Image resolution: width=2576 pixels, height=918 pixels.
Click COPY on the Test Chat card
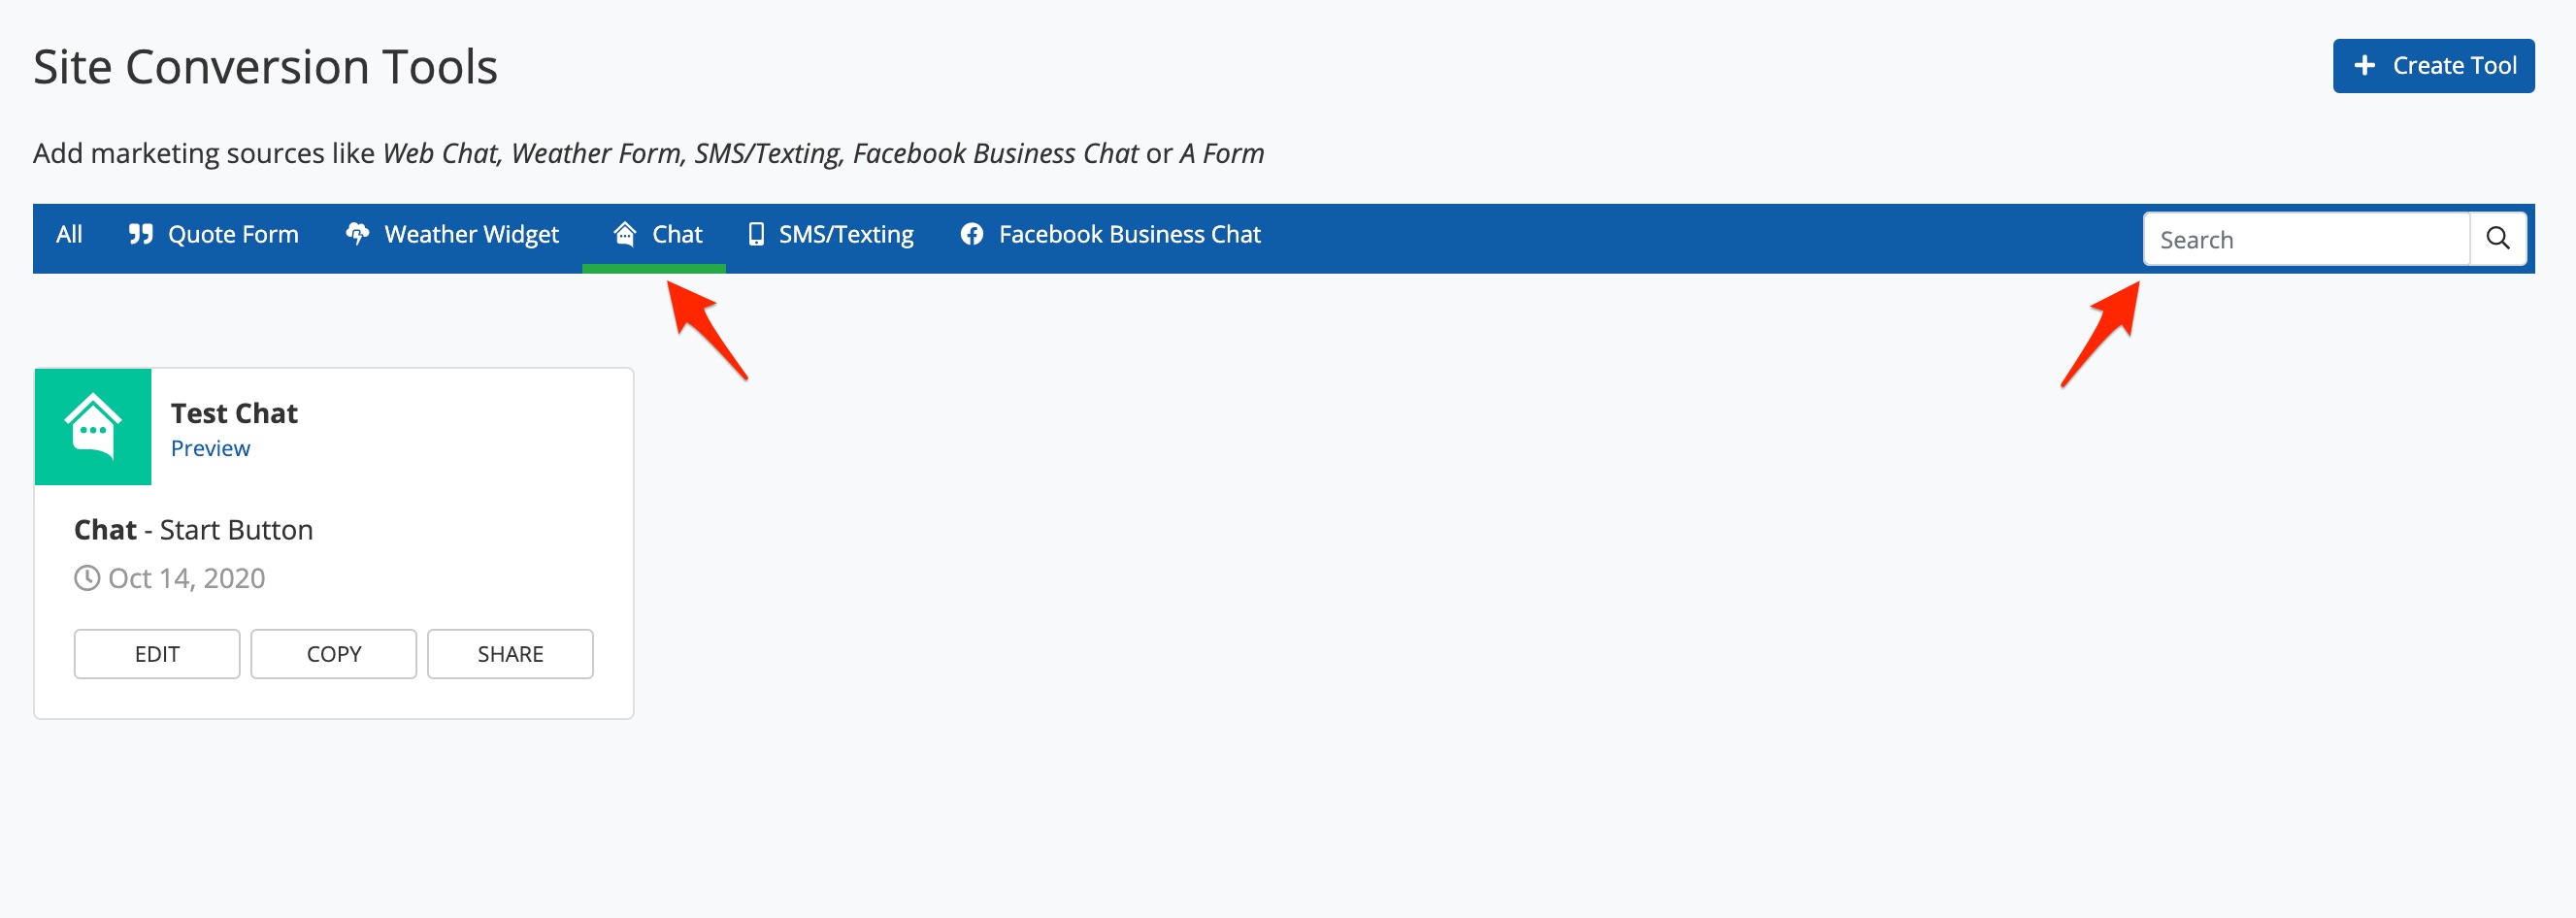pyautogui.click(x=333, y=654)
